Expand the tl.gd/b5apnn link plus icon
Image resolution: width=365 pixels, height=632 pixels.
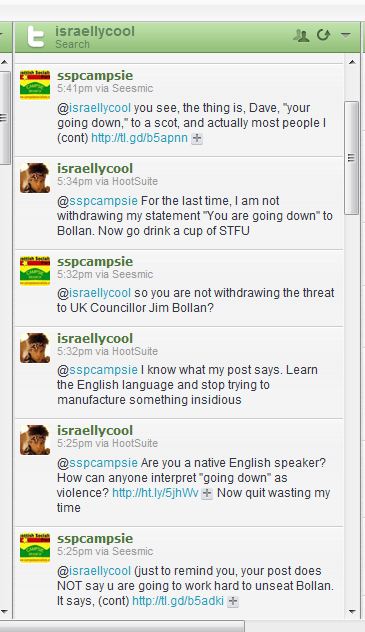point(197,138)
